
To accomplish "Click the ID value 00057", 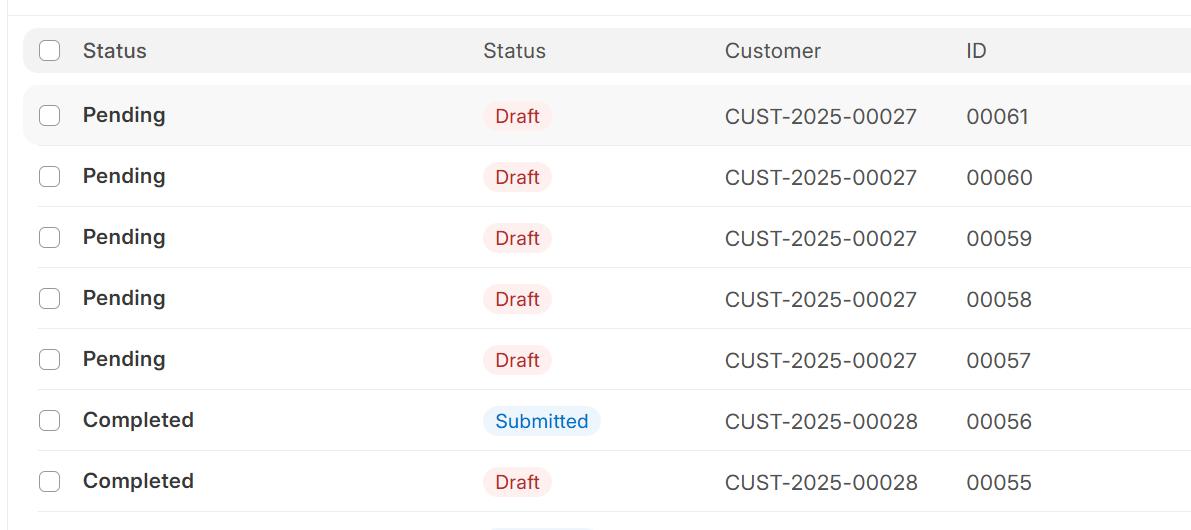I will click(999, 360).
